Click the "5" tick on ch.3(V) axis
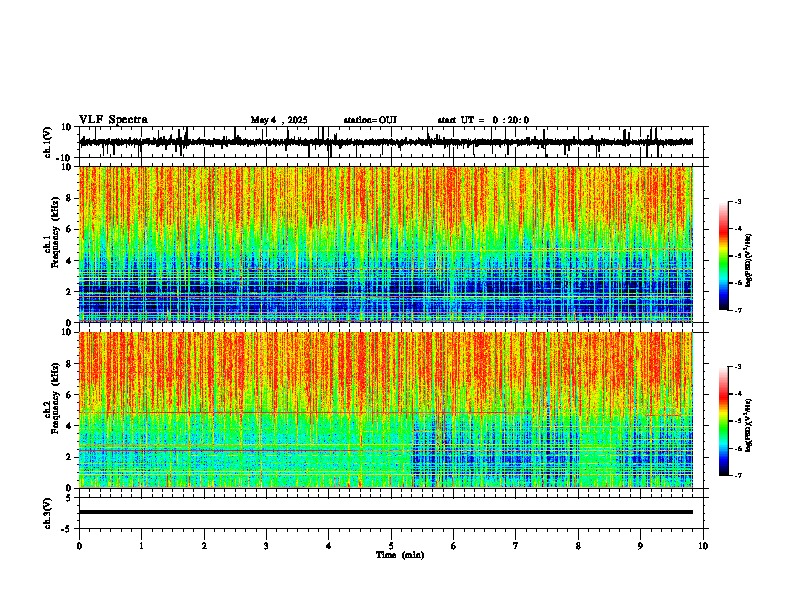The width and height of the screenshot is (792, 612). (x=70, y=497)
